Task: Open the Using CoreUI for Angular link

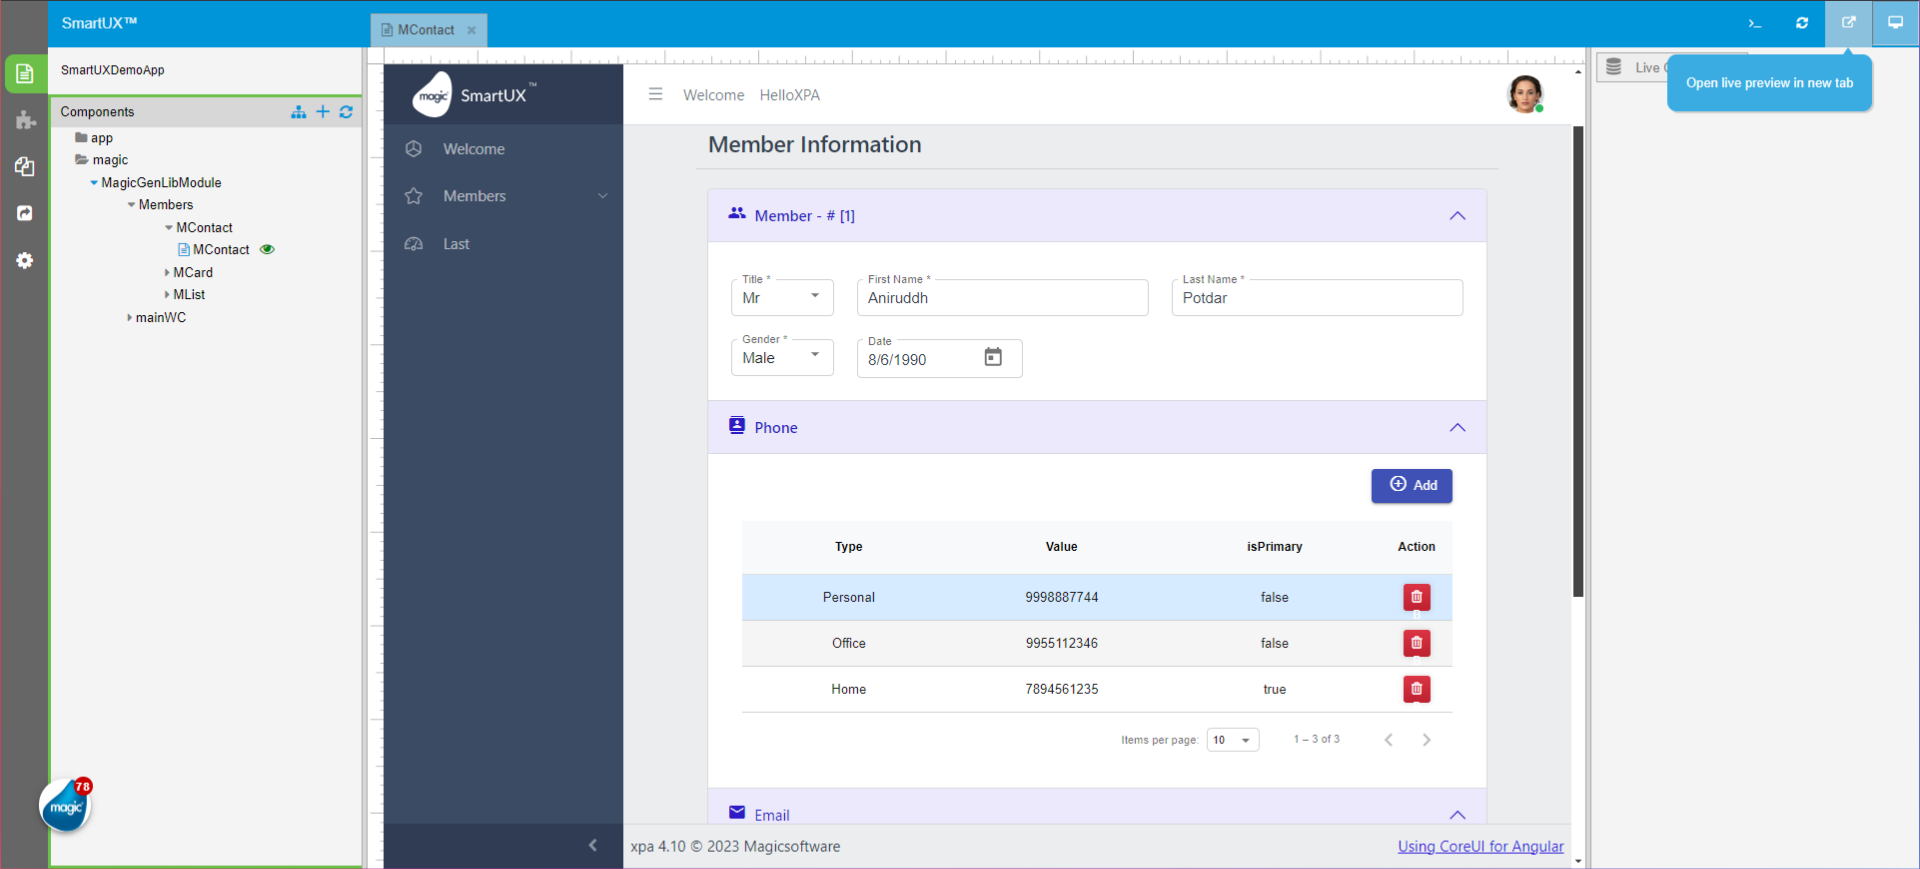Action: pyautogui.click(x=1480, y=847)
